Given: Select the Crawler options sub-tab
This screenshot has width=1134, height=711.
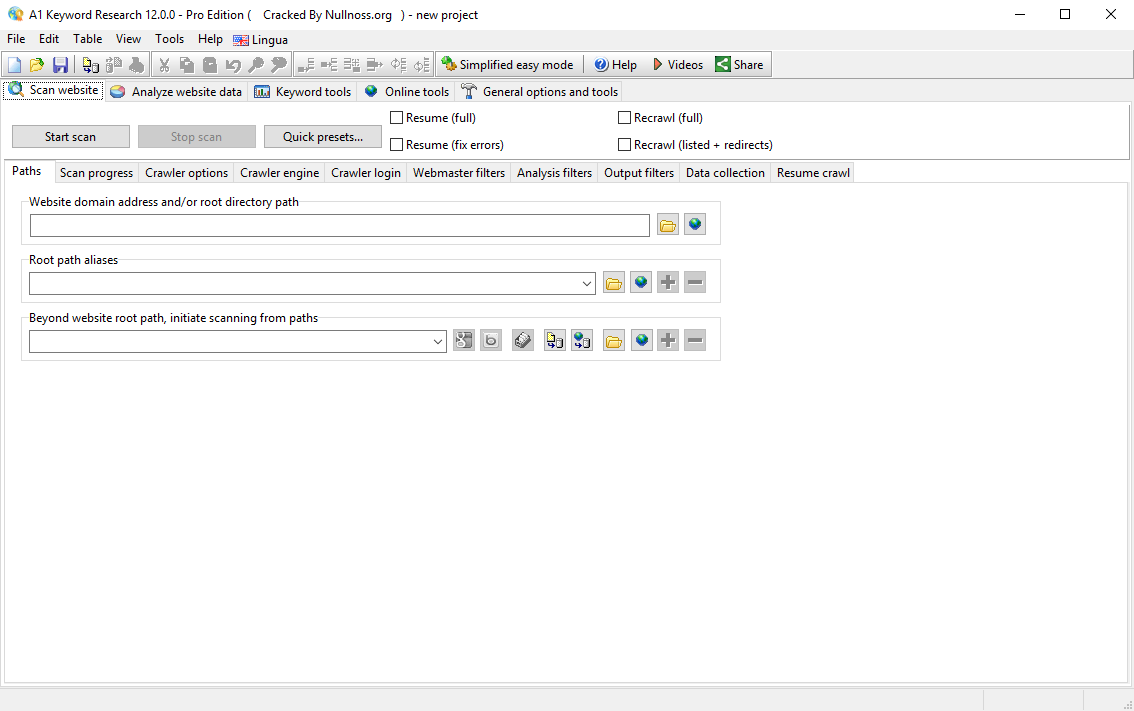Looking at the screenshot, I should coord(187,173).
